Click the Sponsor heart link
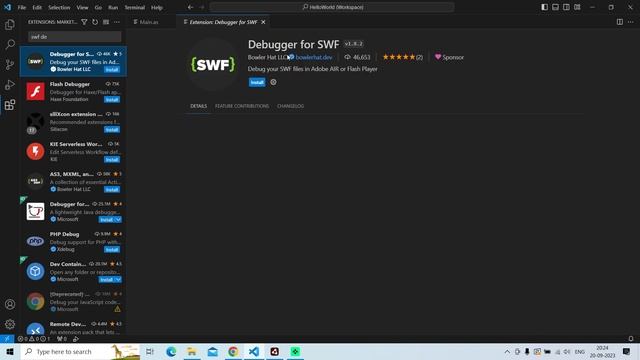 tap(449, 57)
